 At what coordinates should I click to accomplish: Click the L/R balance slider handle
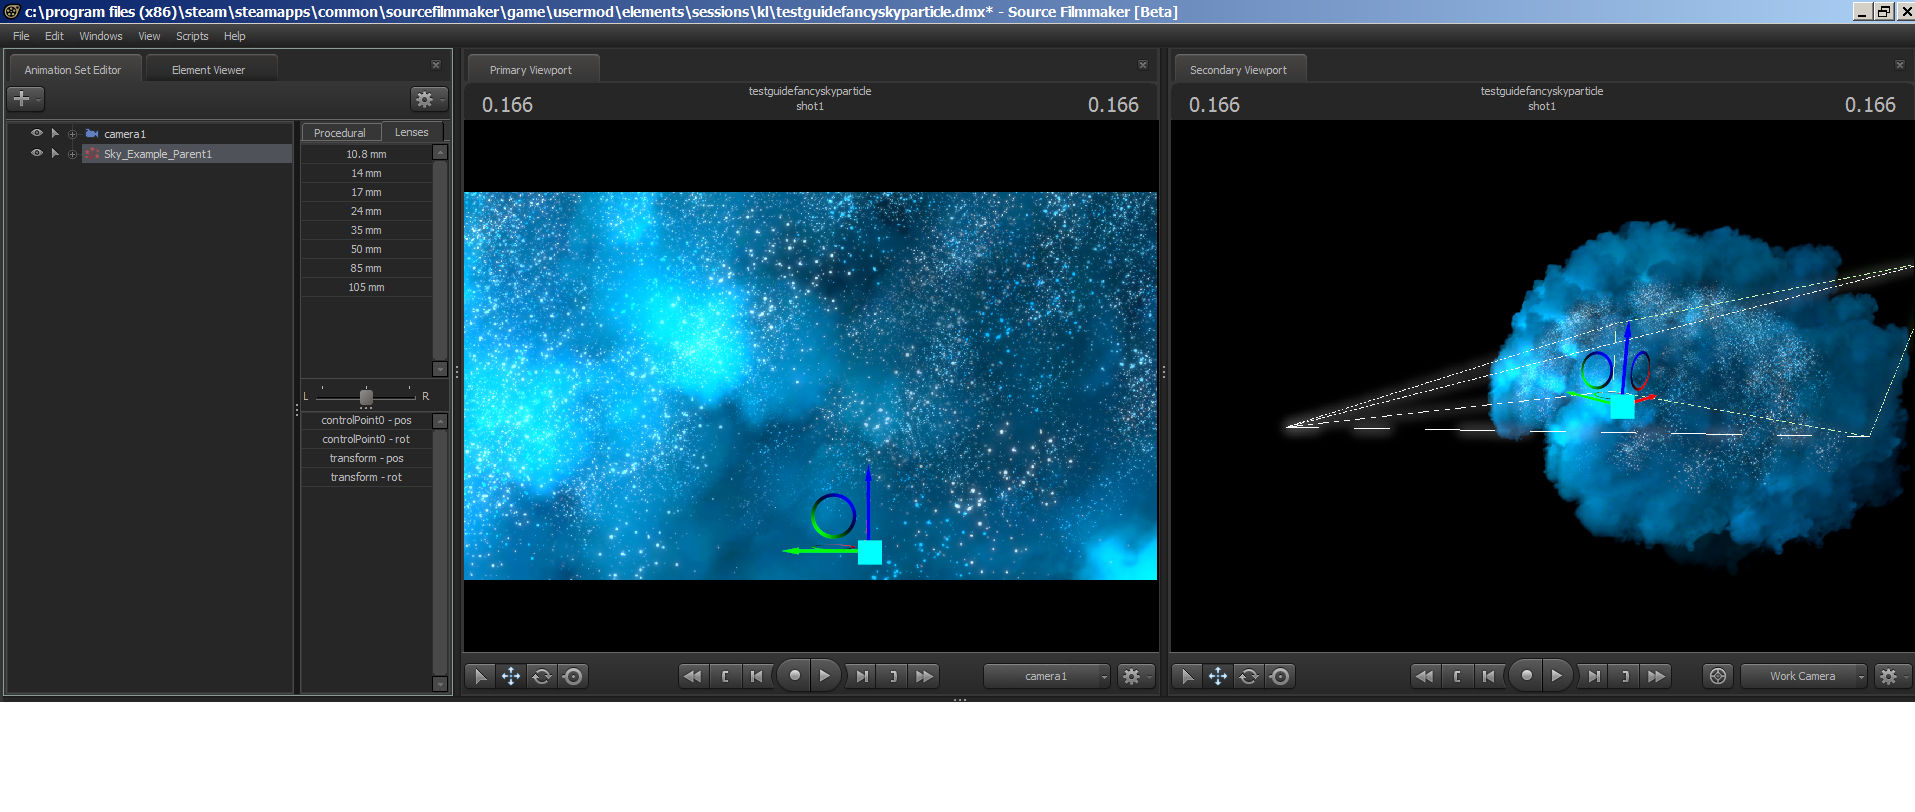click(366, 397)
